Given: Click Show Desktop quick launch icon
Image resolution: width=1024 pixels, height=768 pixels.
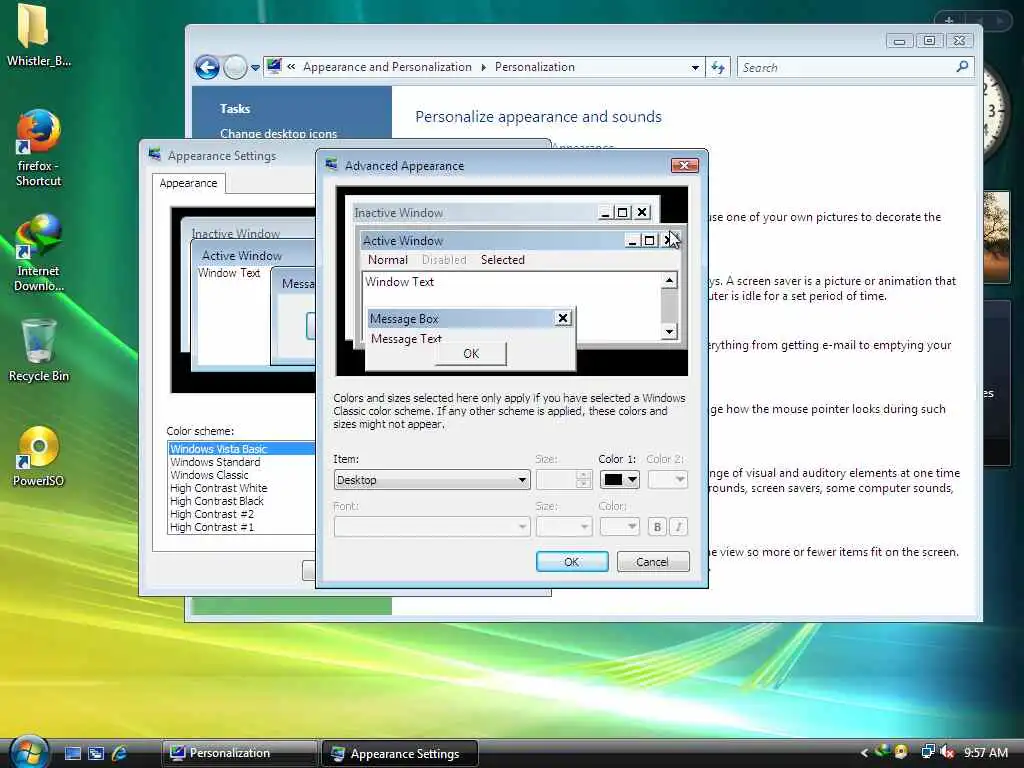Looking at the screenshot, I should [72, 753].
